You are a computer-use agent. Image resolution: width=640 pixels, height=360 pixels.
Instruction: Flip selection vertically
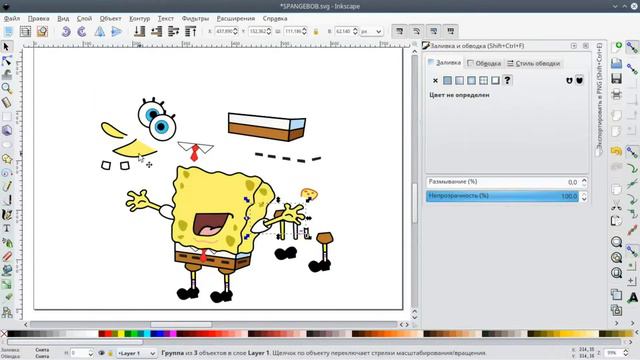(x=116, y=31)
